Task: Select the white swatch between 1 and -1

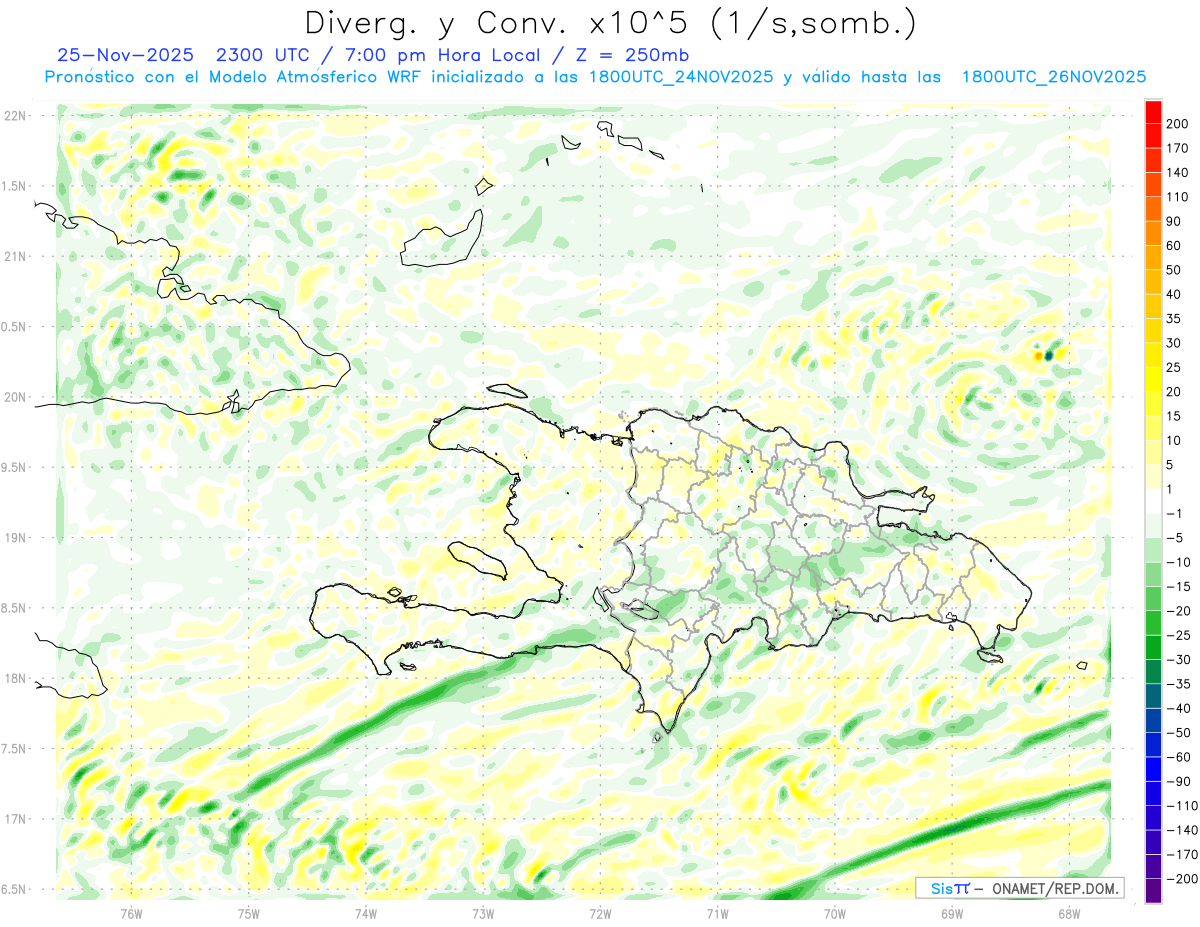Action: pyautogui.click(x=1153, y=501)
